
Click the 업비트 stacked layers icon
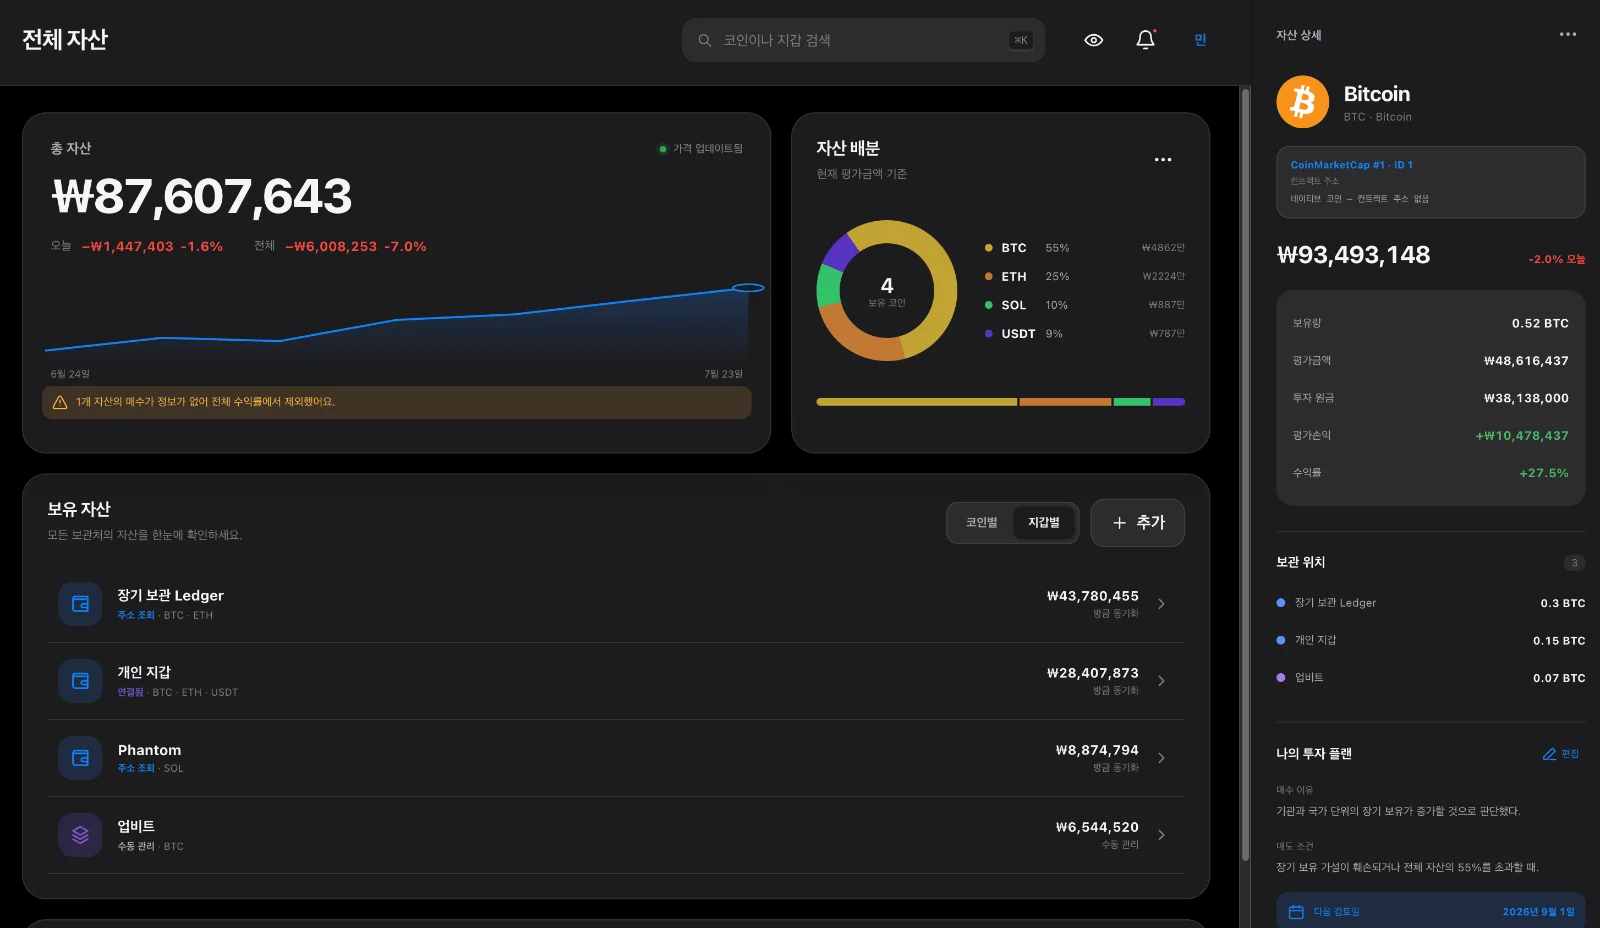(x=80, y=835)
